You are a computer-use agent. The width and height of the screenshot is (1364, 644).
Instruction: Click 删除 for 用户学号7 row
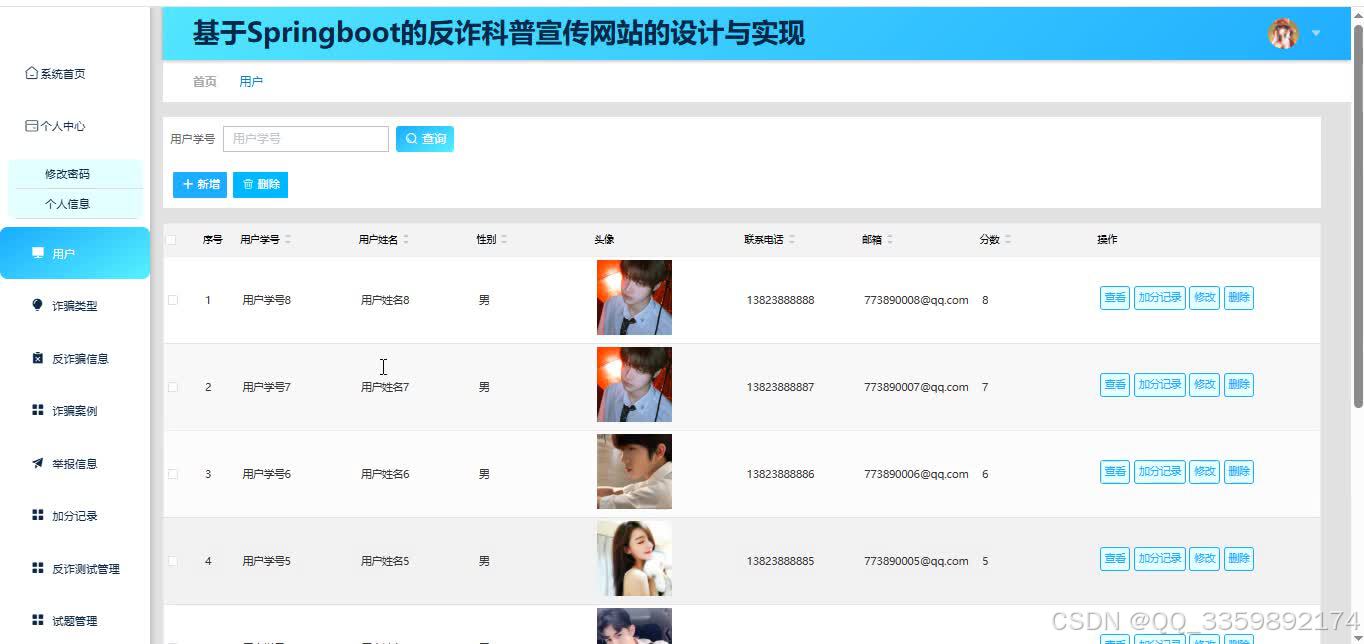[1239, 385]
